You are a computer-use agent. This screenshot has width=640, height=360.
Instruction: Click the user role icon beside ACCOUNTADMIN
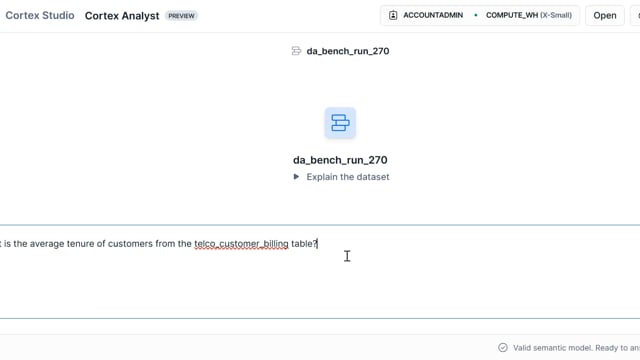tap(393, 16)
